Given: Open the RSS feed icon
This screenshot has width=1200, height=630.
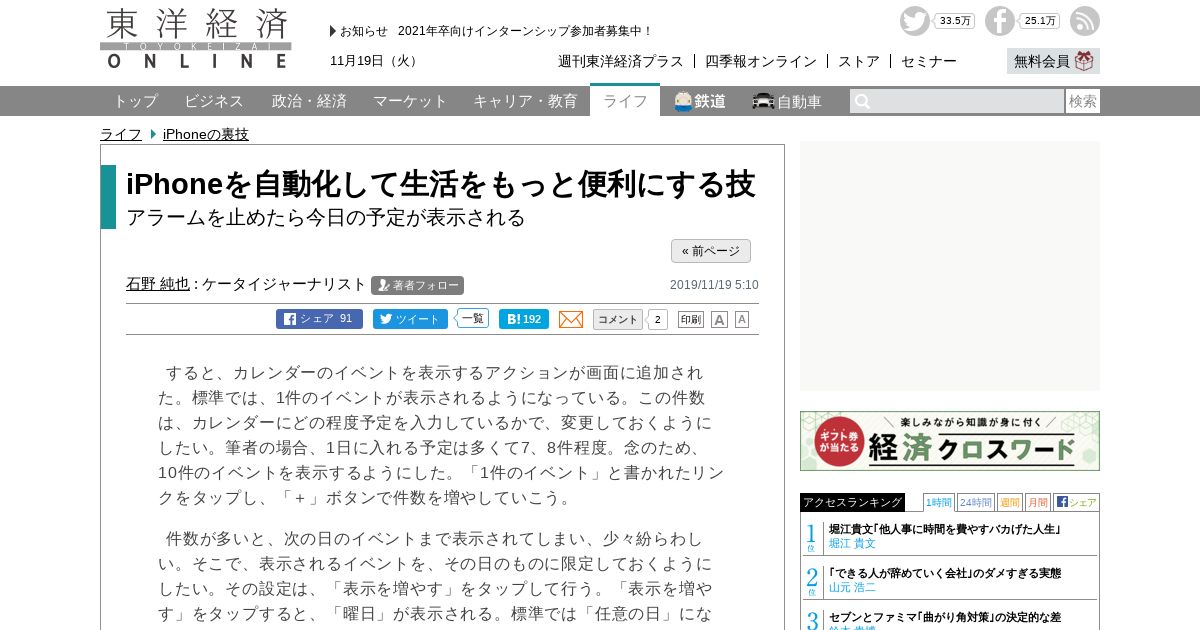Looking at the screenshot, I should tap(1085, 21).
